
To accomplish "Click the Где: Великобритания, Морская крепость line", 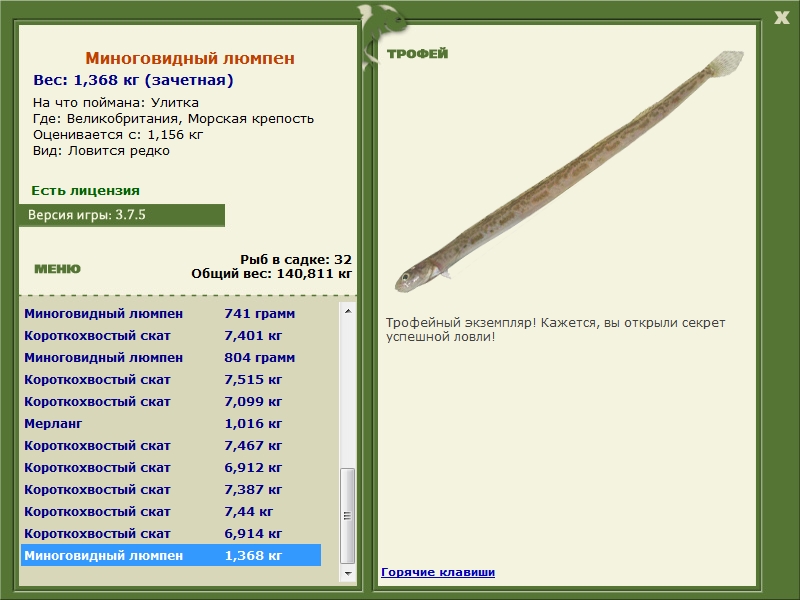I will pos(173,119).
